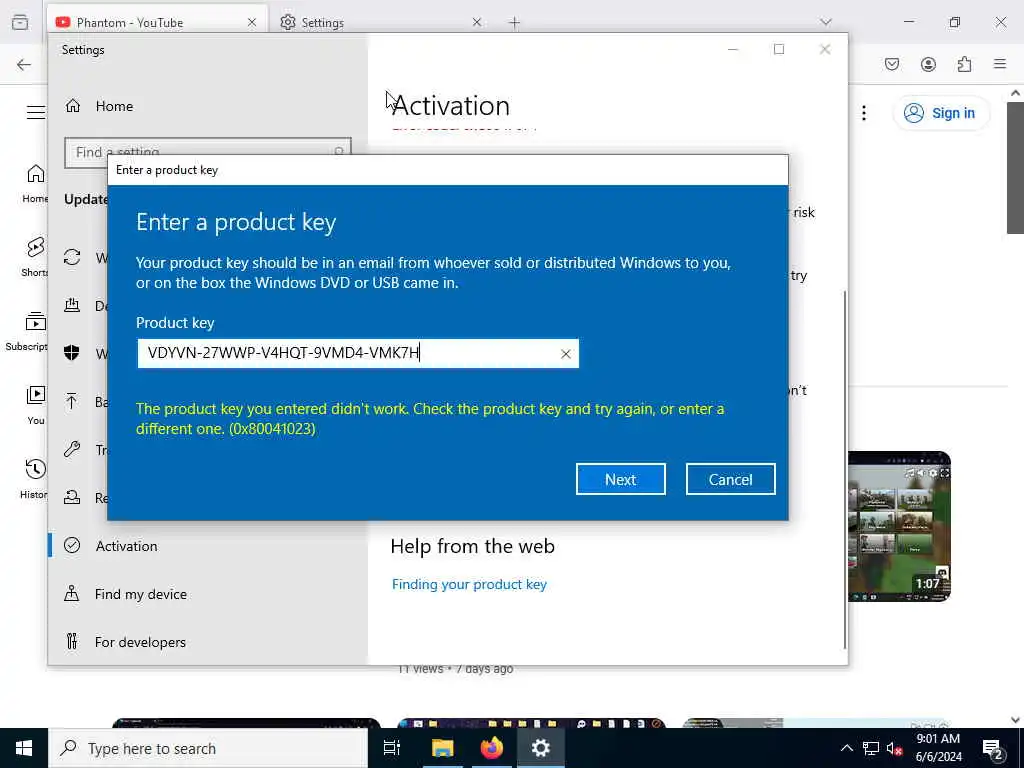Image resolution: width=1024 pixels, height=768 pixels.
Task: Cancel the Enter a product key dialog
Action: [x=730, y=479]
